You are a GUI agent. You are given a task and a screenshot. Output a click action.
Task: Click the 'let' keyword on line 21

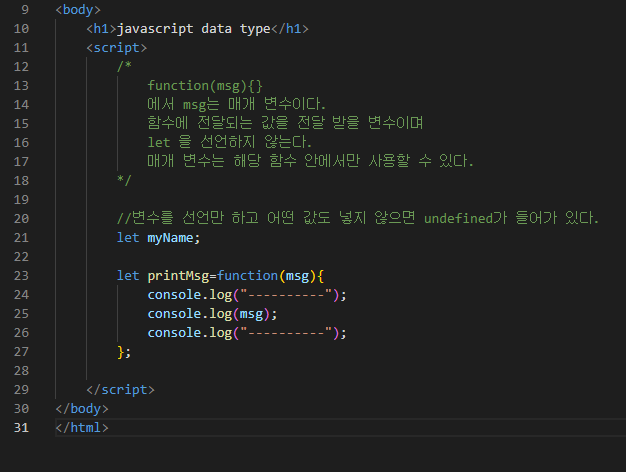click(128, 238)
